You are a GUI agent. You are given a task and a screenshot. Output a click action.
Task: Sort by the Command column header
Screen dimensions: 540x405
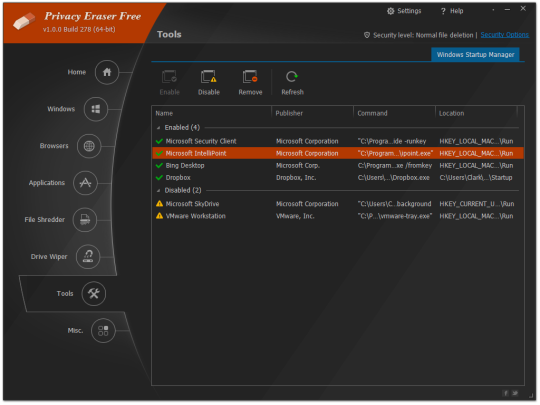pos(394,113)
